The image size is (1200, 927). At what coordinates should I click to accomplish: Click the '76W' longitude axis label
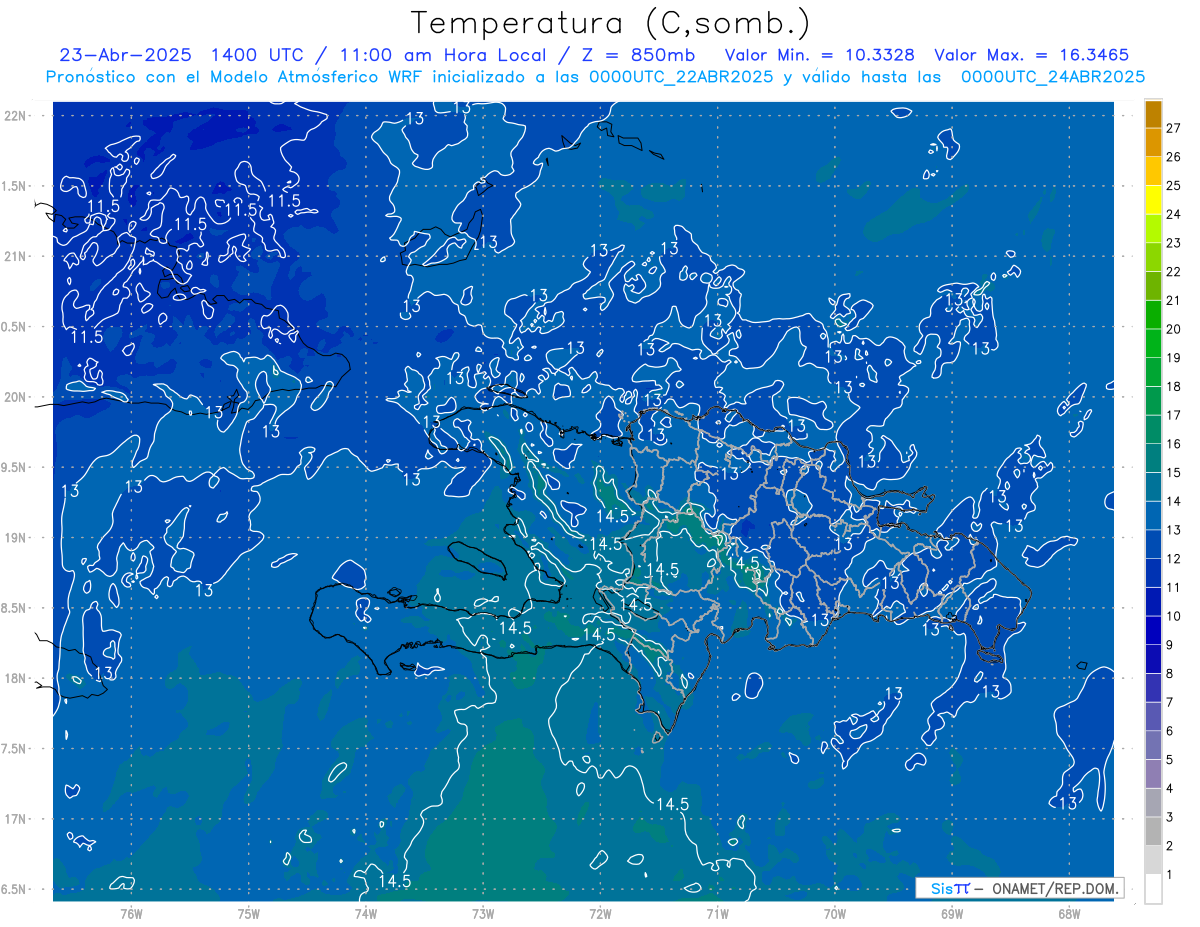click(131, 914)
